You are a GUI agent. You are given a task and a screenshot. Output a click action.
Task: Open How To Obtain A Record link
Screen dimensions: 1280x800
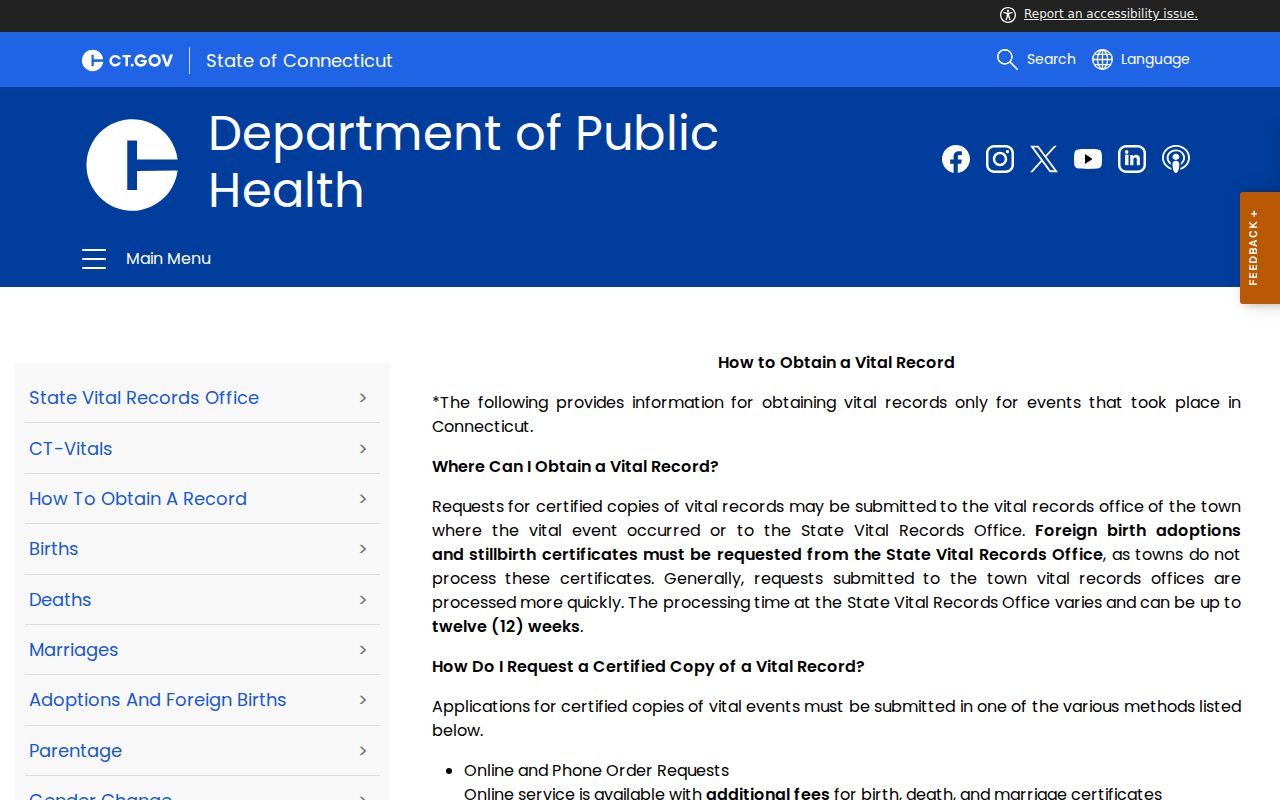[x=138, y=499]
